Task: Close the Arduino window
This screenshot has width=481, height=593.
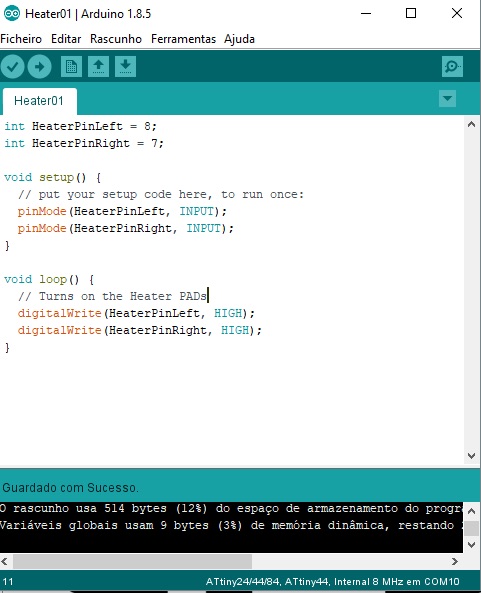Action: coord(457,14)
